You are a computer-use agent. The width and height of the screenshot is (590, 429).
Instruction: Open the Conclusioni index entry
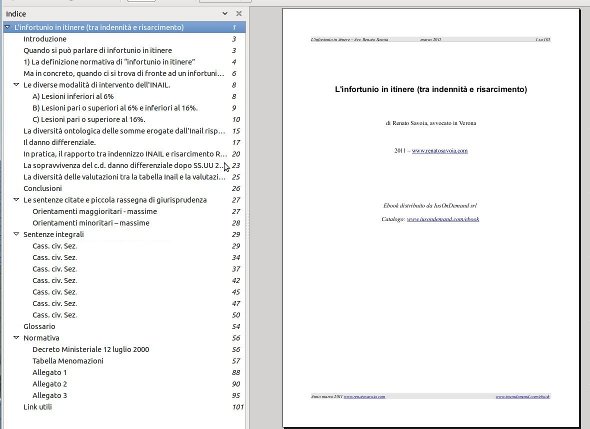pos(43,188)
